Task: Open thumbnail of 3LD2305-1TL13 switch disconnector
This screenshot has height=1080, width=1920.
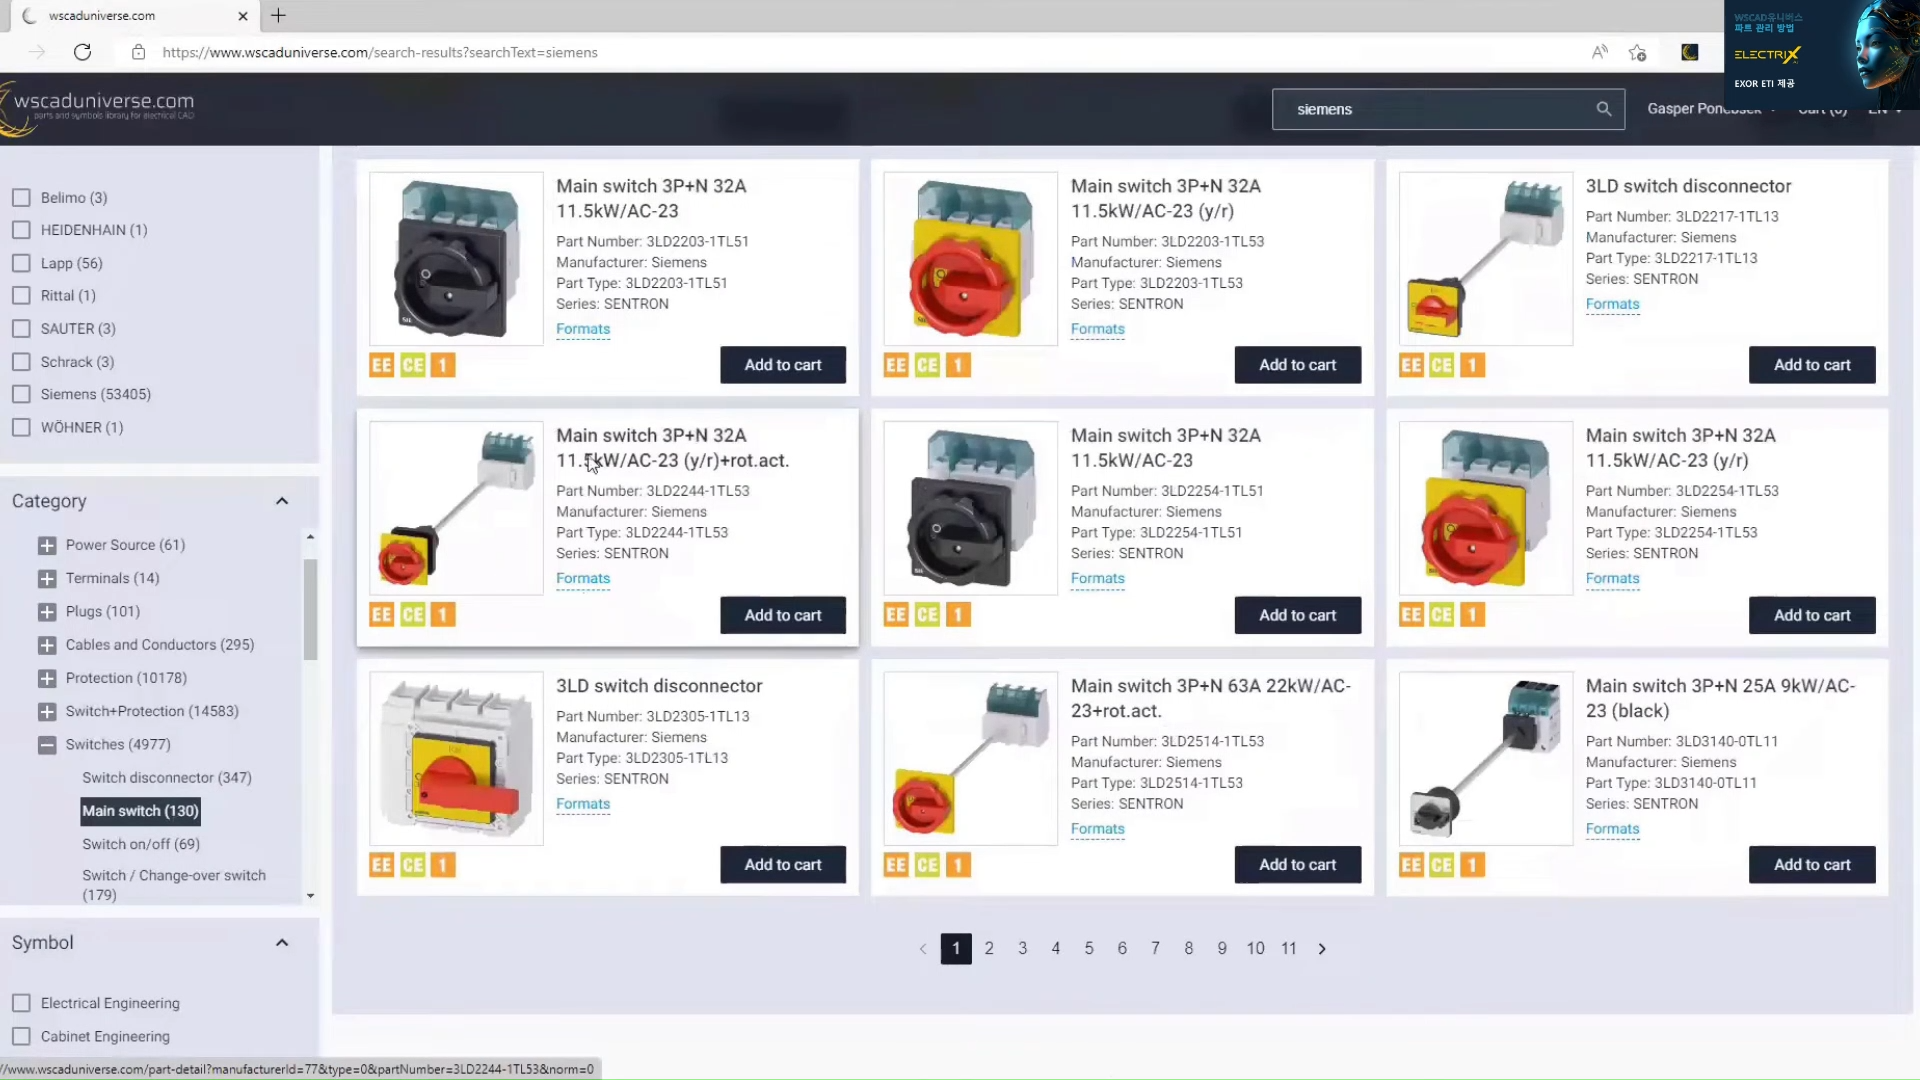Action: click(456, 759)
